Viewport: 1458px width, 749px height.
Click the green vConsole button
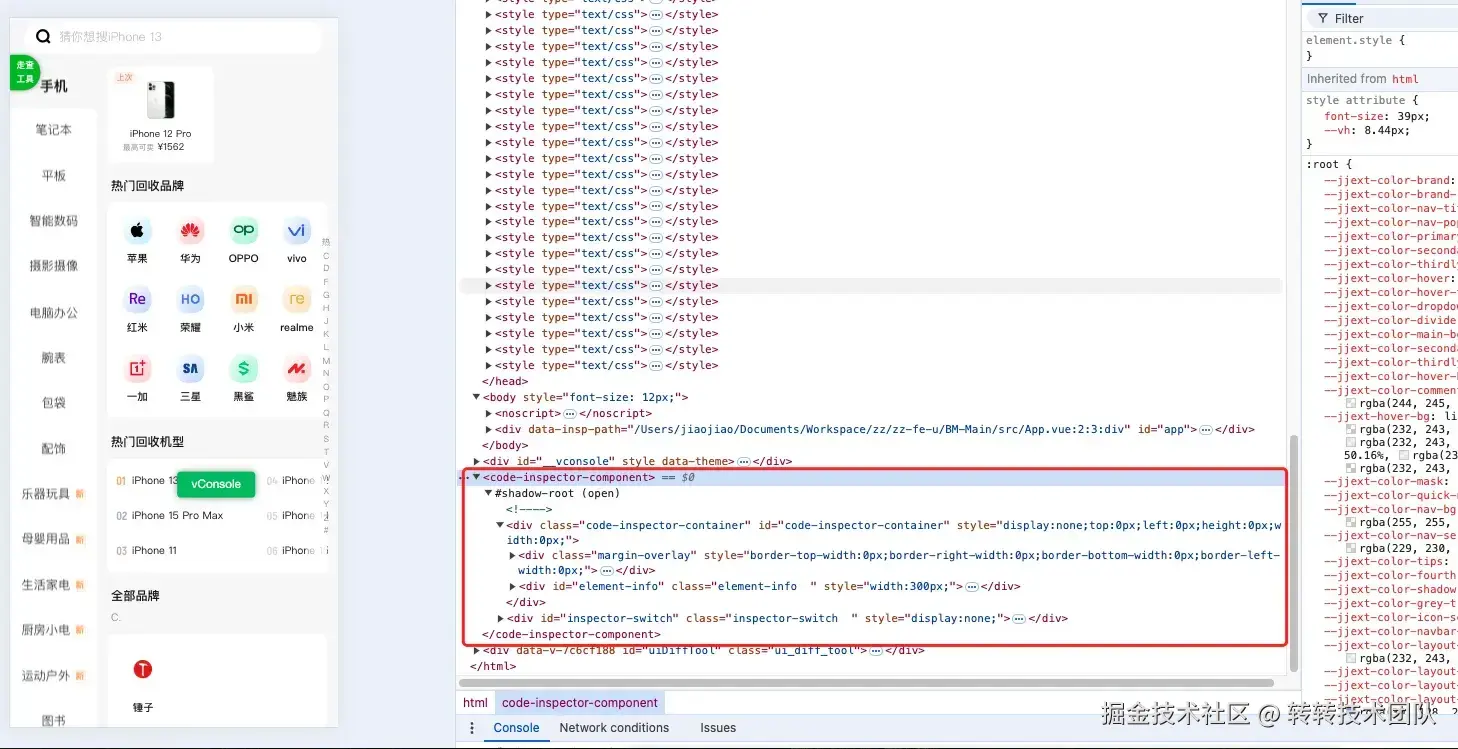[x=216, y=484]
